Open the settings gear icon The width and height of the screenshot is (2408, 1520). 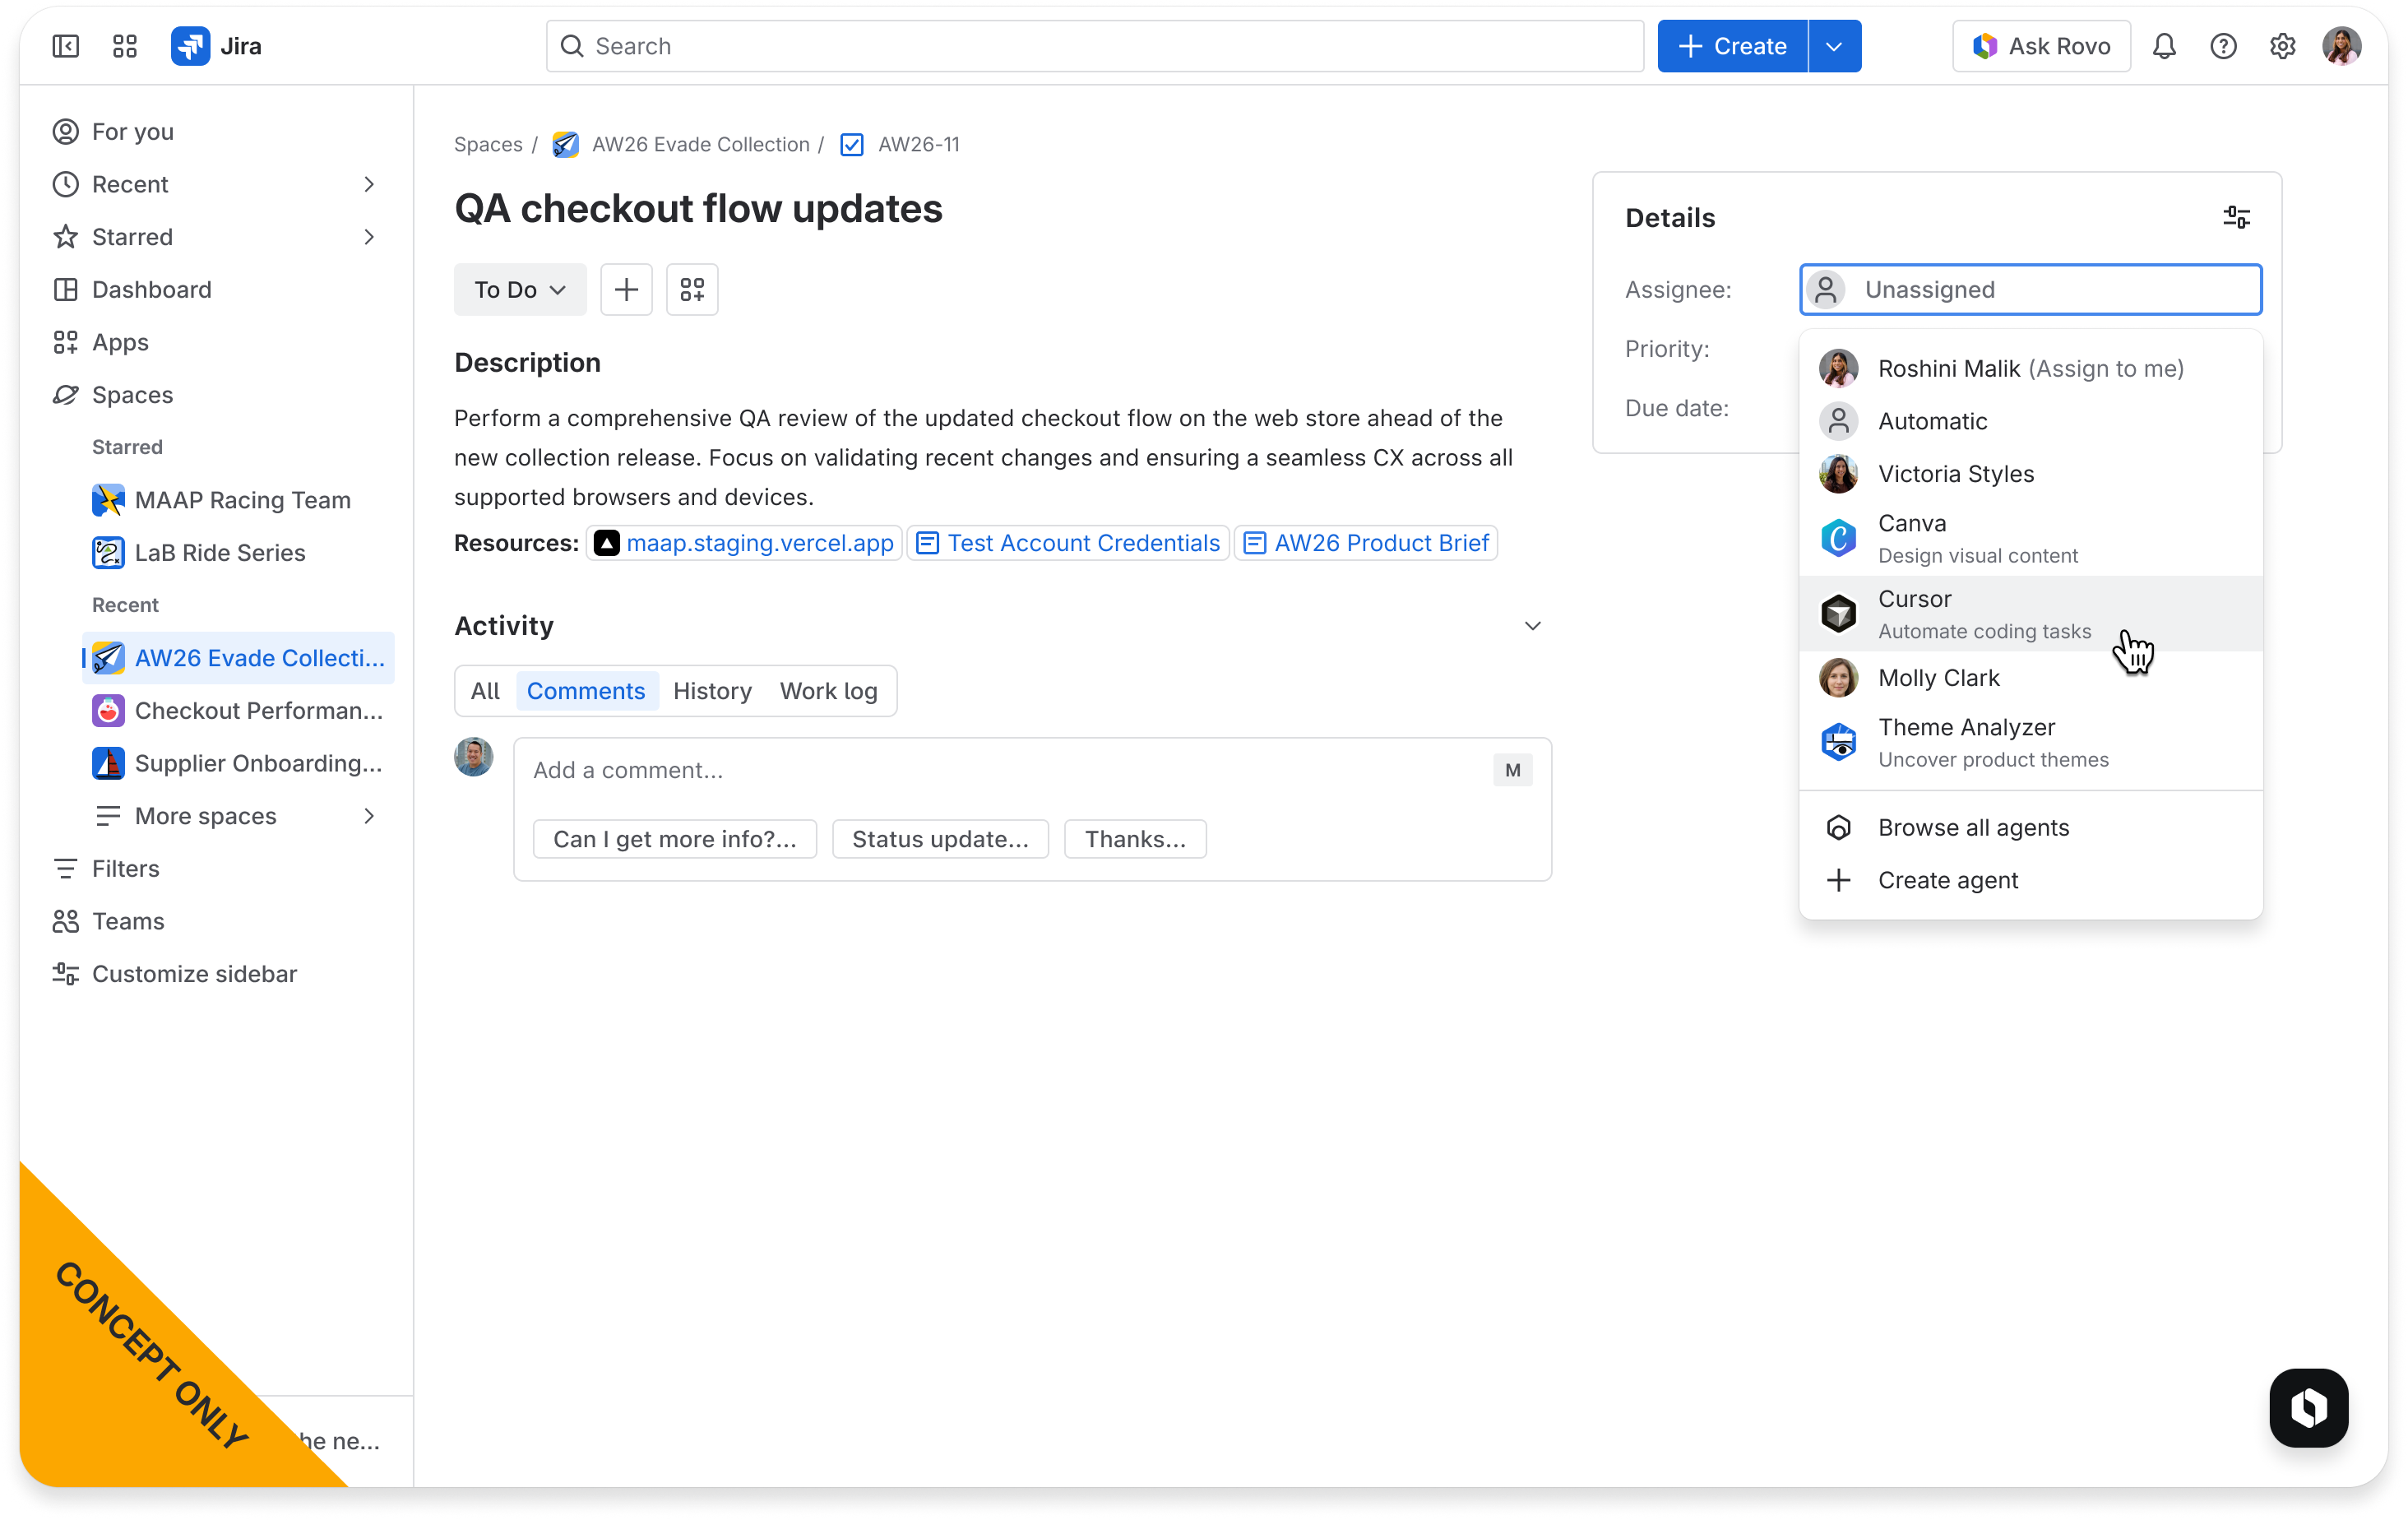[x=2282, y=46]
